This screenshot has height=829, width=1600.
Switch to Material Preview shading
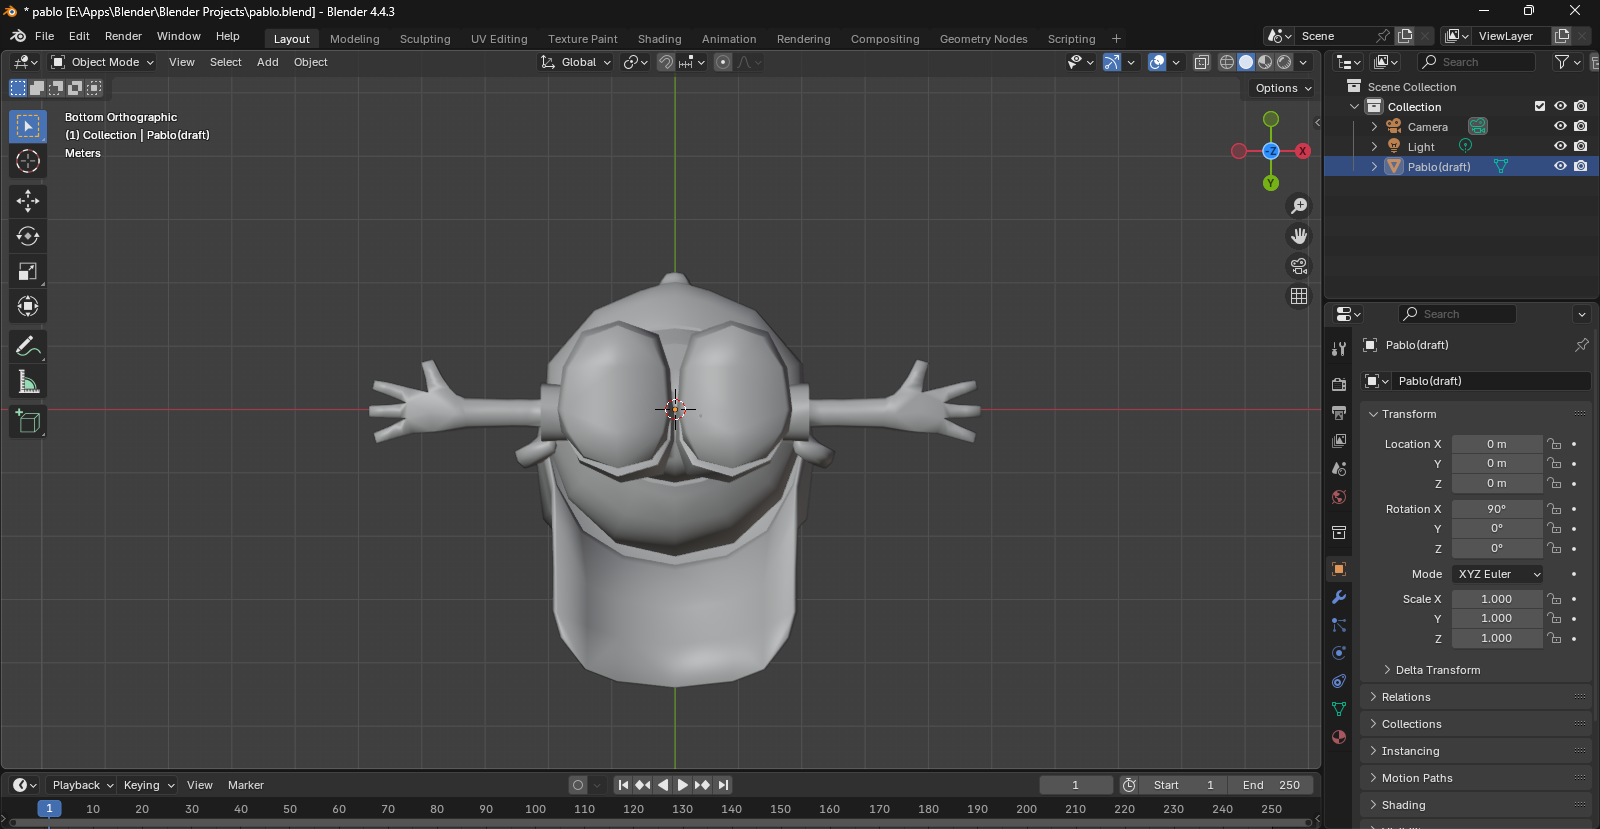(x=1265, y=62)
